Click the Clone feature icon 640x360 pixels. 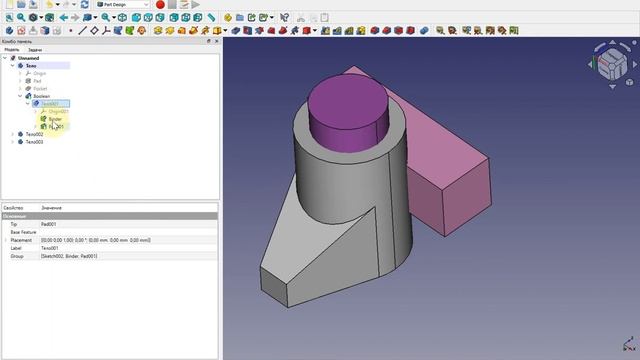(x=142, y=31)
